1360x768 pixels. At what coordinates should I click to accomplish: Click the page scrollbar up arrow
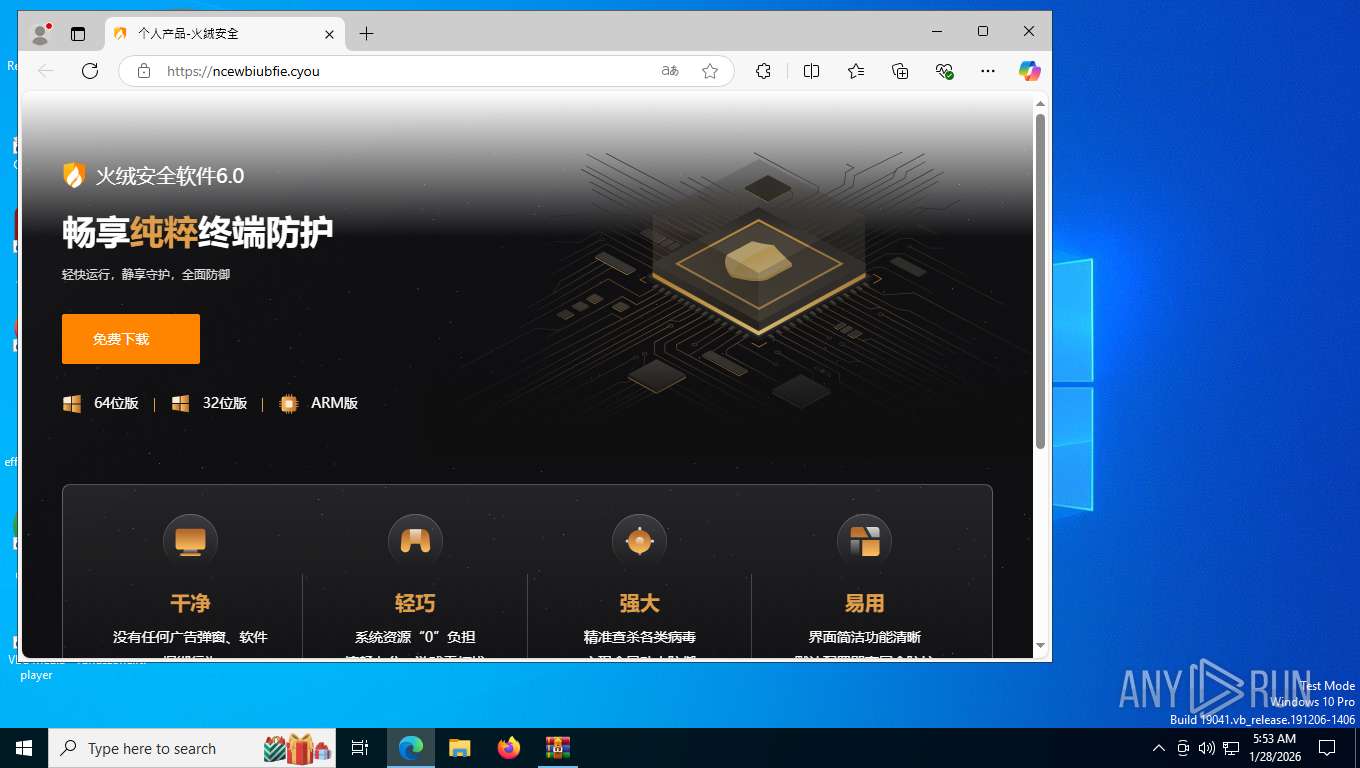[1040, 103]
